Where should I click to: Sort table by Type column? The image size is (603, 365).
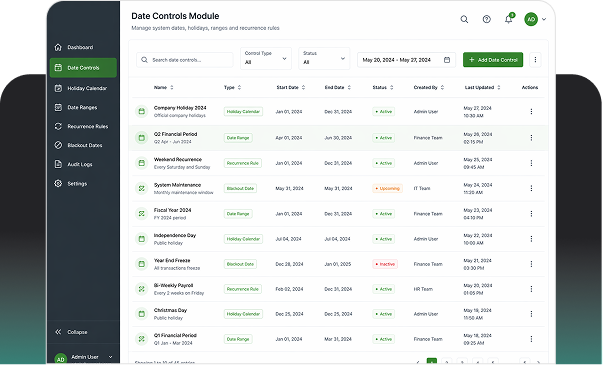pos(233,87)
